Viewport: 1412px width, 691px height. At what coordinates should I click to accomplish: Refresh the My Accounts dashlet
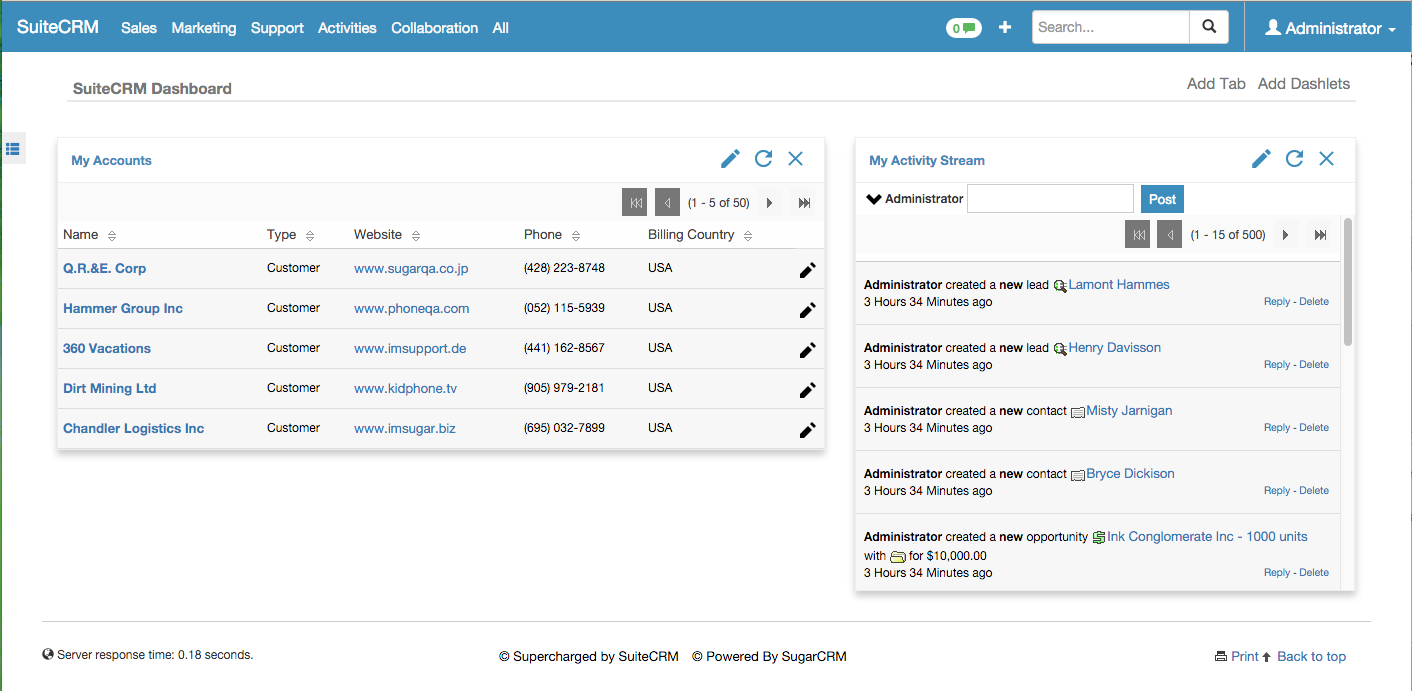[763, 159]
